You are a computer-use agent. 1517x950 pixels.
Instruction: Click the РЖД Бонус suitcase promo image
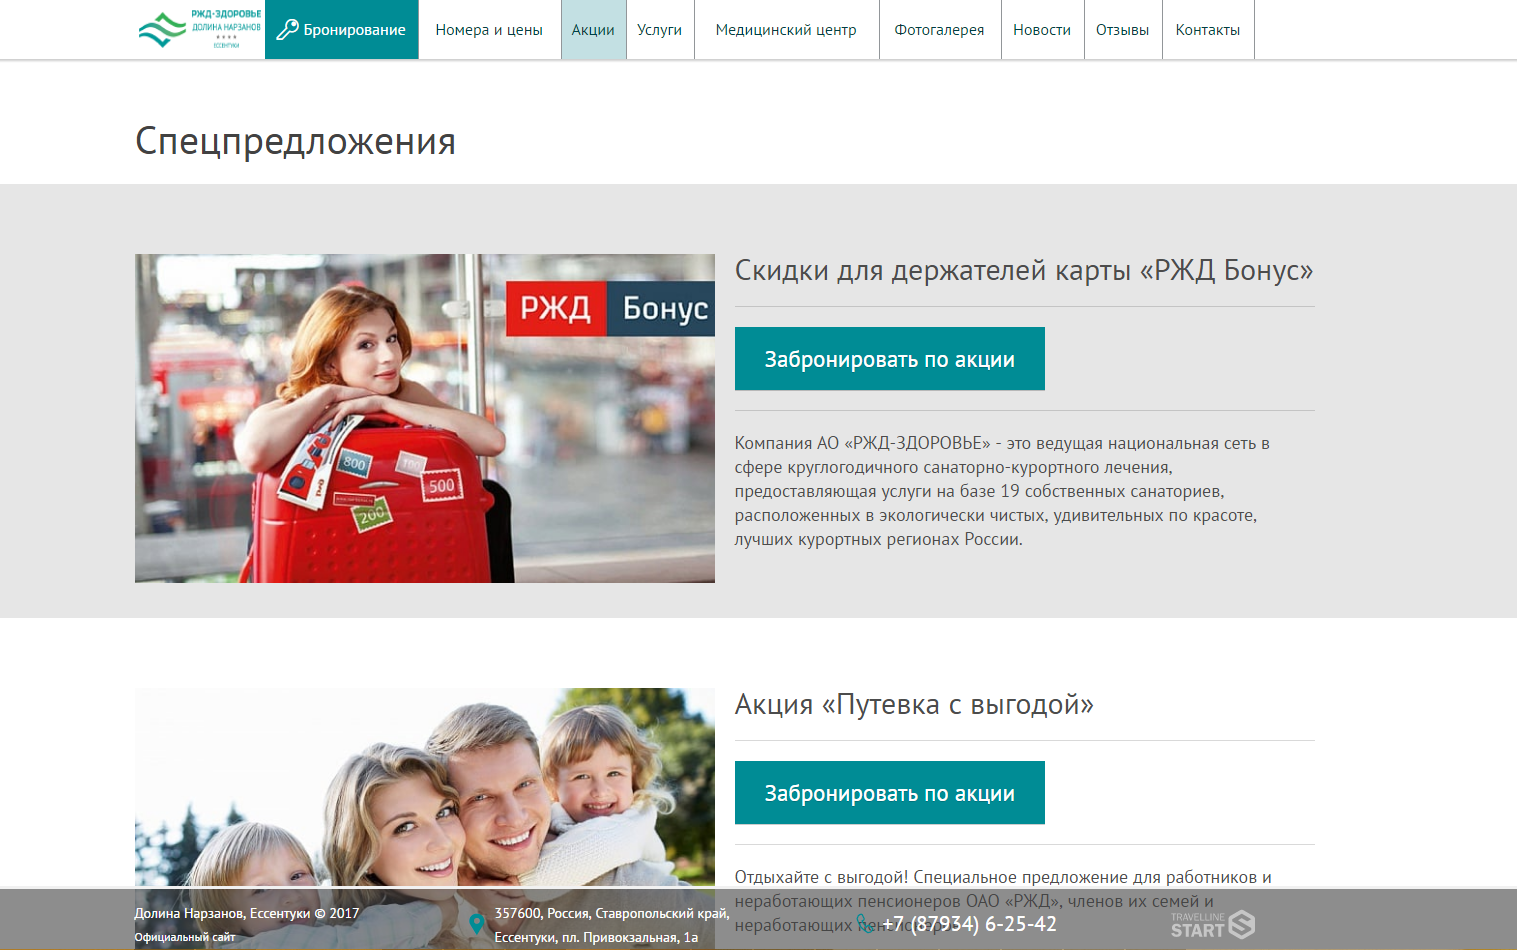point(425,418)
